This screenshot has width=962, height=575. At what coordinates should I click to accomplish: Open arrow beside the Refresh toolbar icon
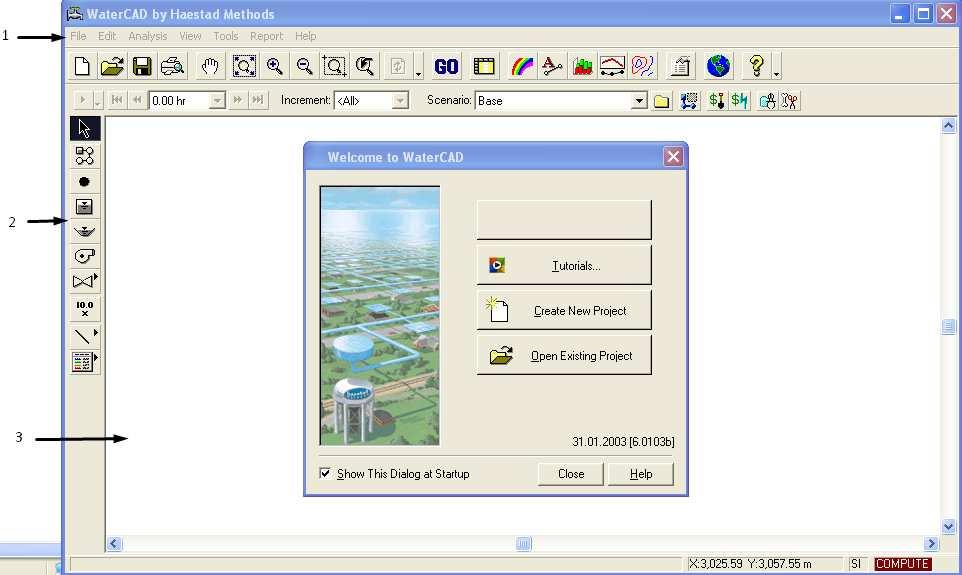418,66
